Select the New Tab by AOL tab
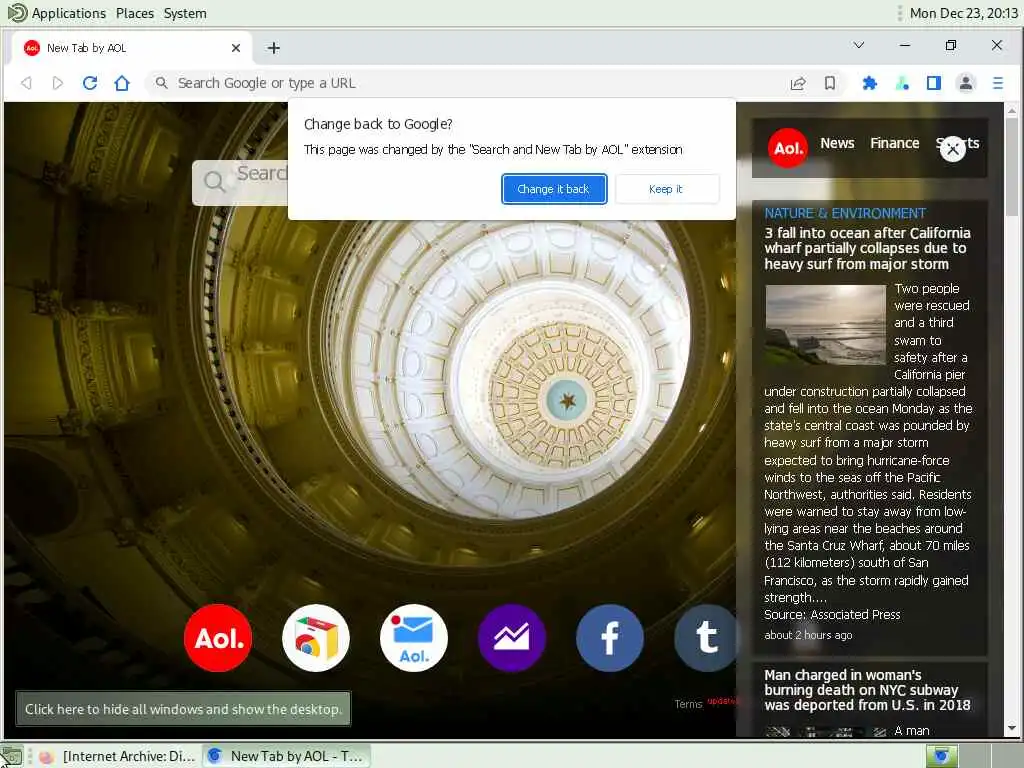1024x768 pixels. pyautogui.click(x=133, y=48)
